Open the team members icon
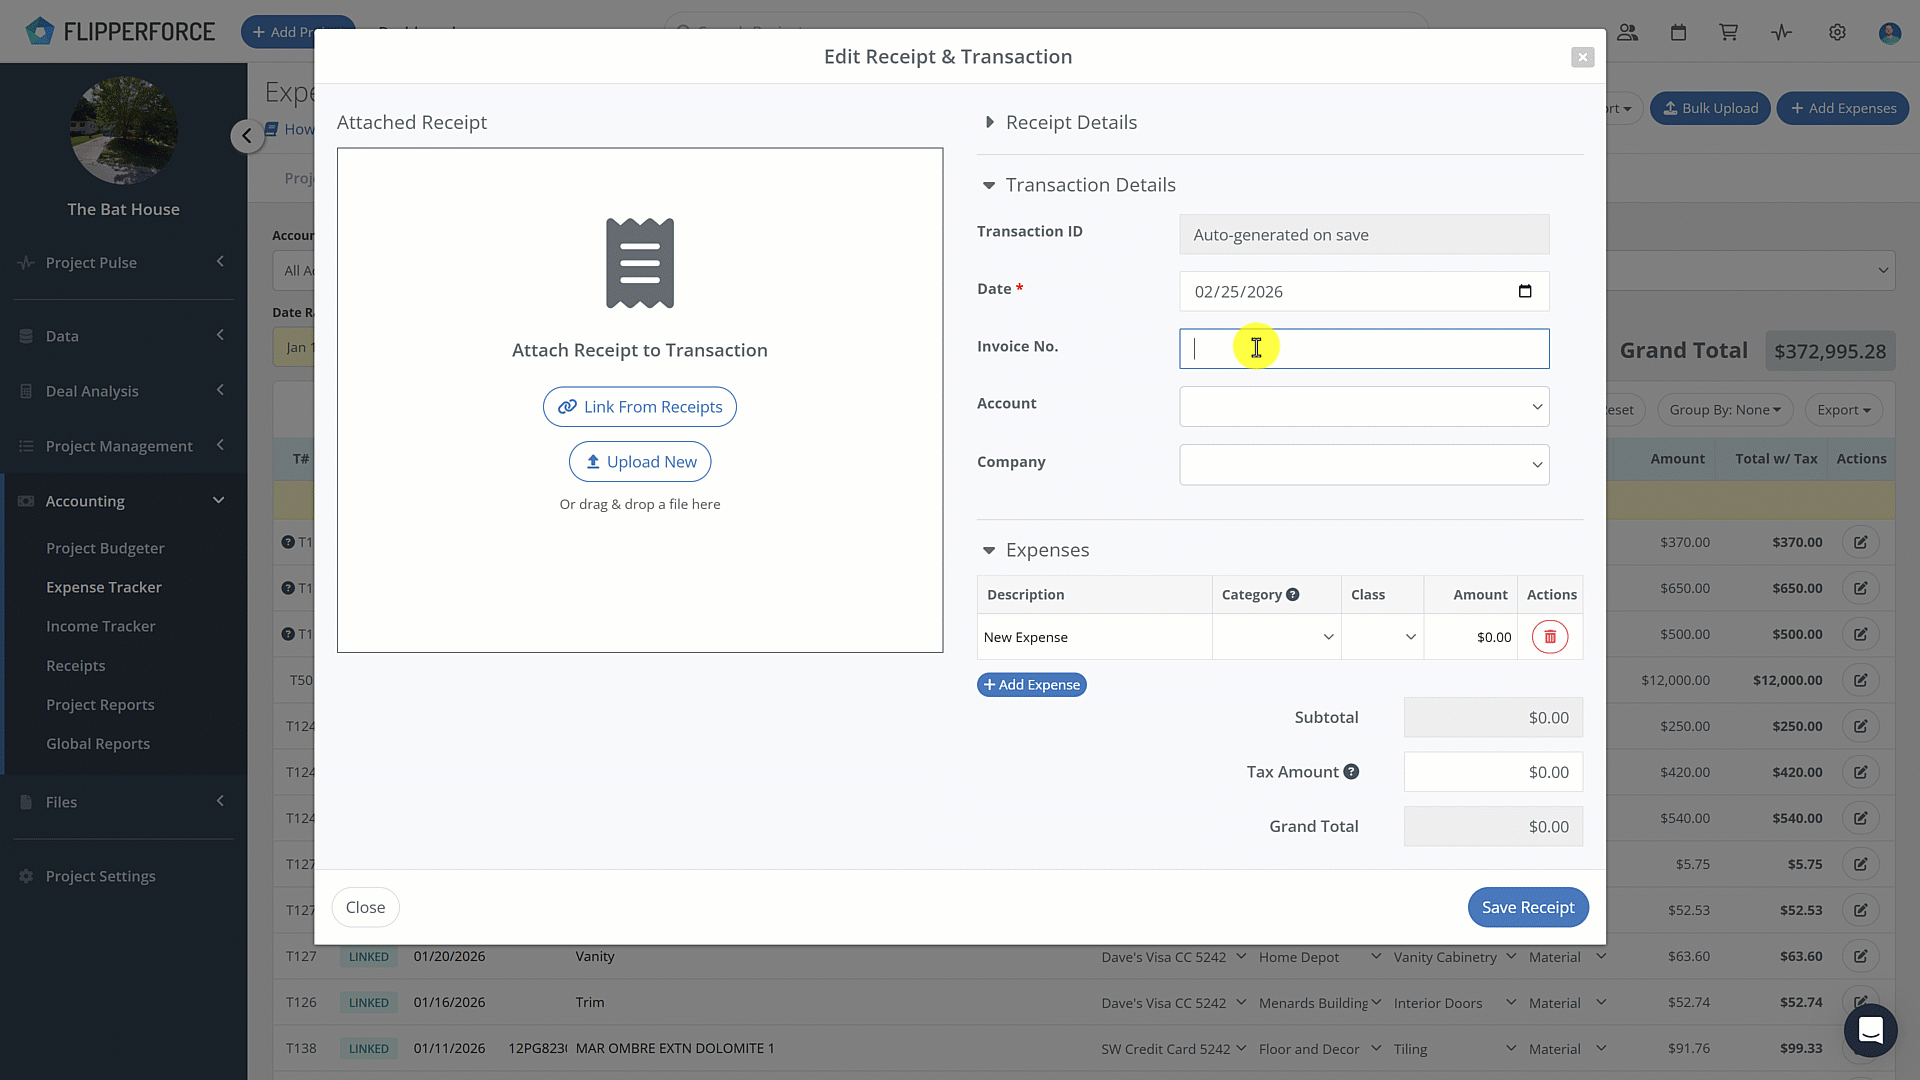This screenshot has width=1920, height=1080. pos(1628,32)
